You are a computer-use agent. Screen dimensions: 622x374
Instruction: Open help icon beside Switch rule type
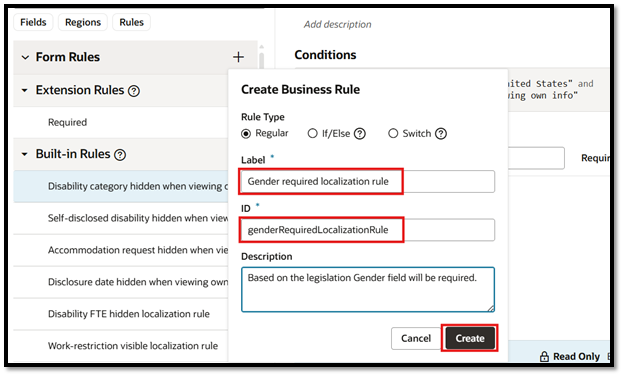pos(441,134)
